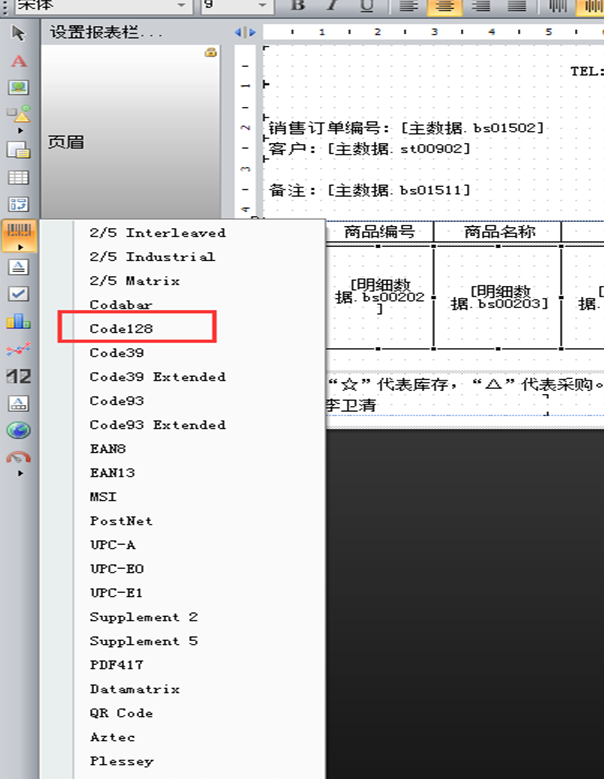
Task: Toggle underline formatting
Action: click(366, 6)
